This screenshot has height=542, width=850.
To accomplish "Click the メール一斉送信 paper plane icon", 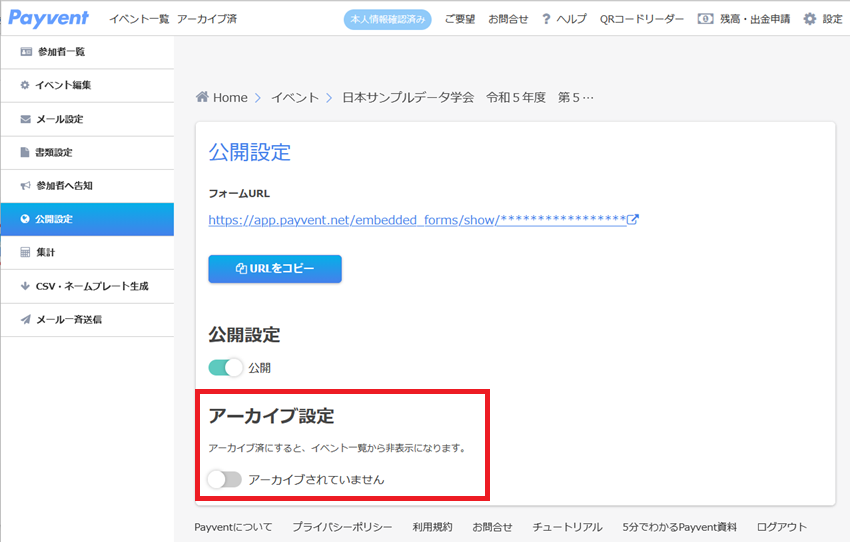I will 25,319.
